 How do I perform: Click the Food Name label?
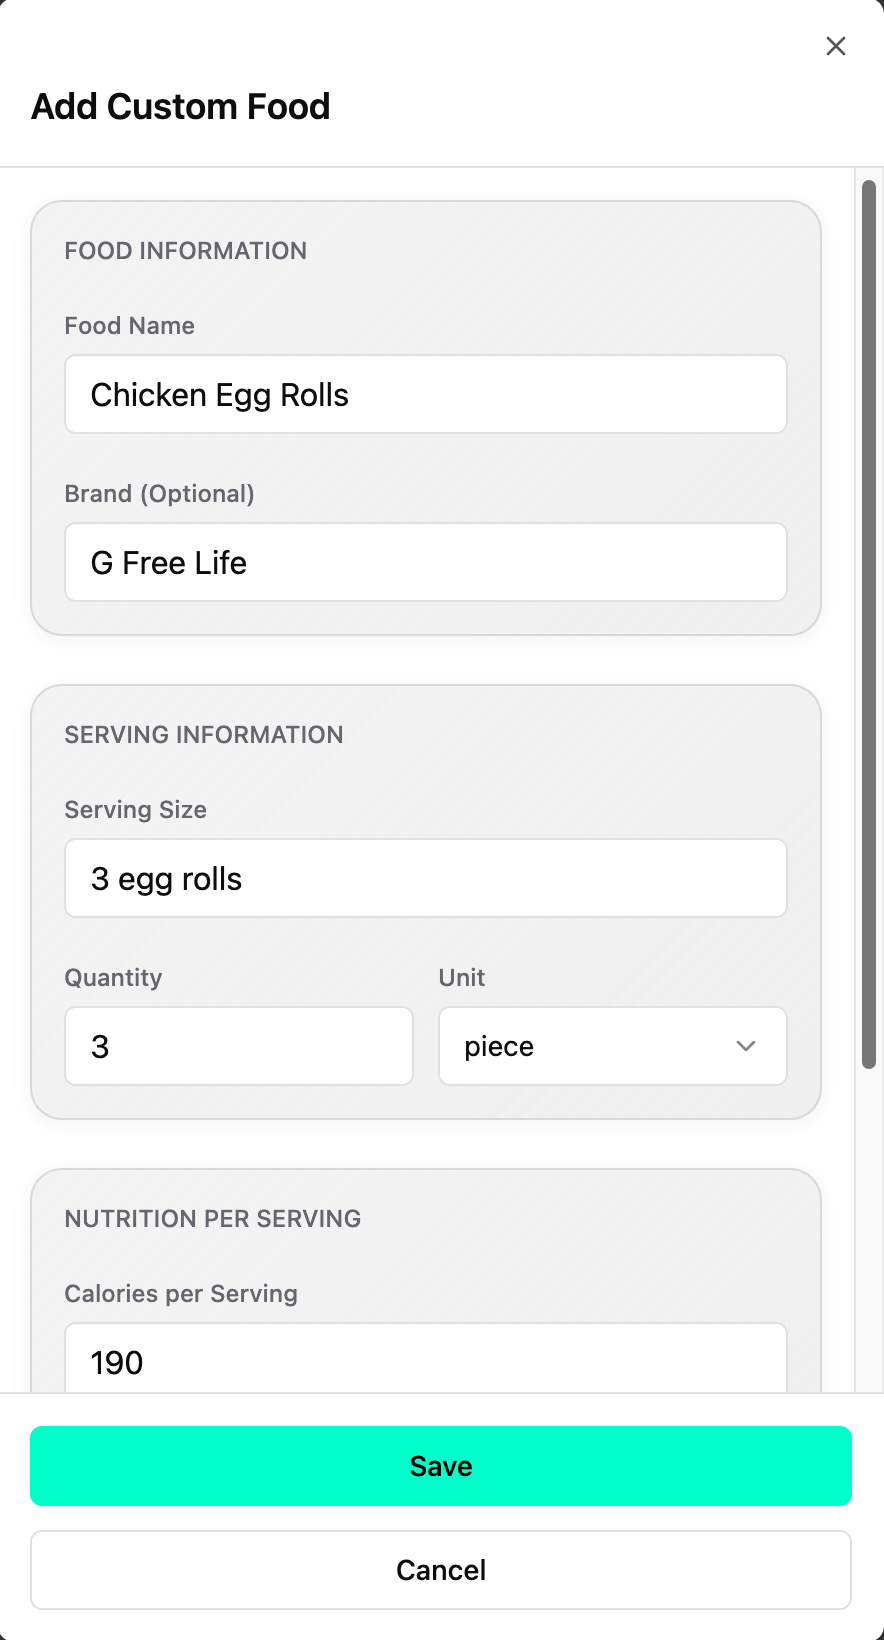(130, 326)
